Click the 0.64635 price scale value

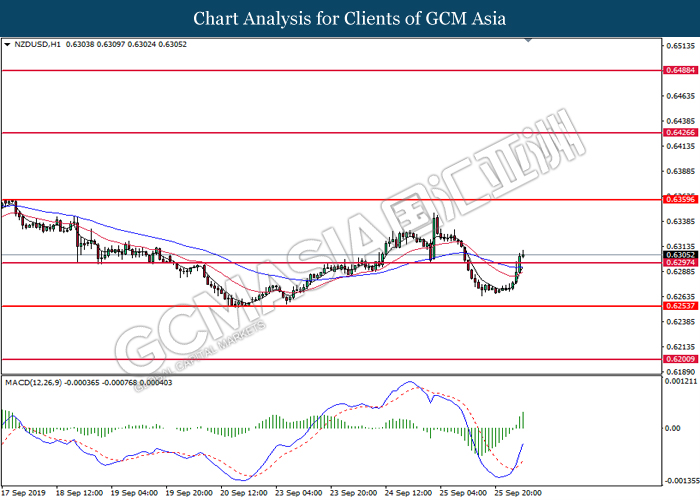click(x=680, y=96)
